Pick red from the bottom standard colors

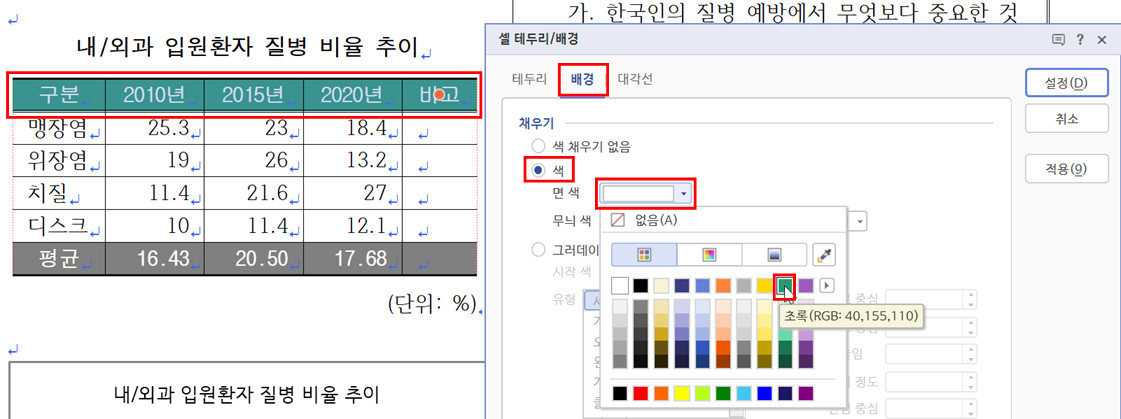tap(641, 393)
